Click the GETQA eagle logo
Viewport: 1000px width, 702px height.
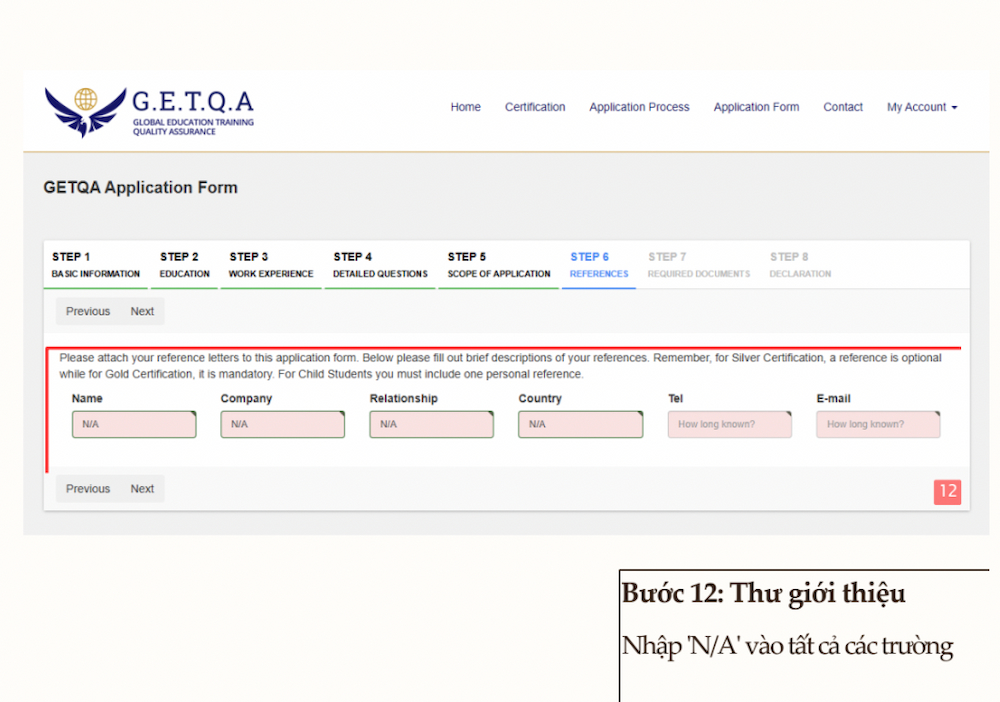[85, 111]
